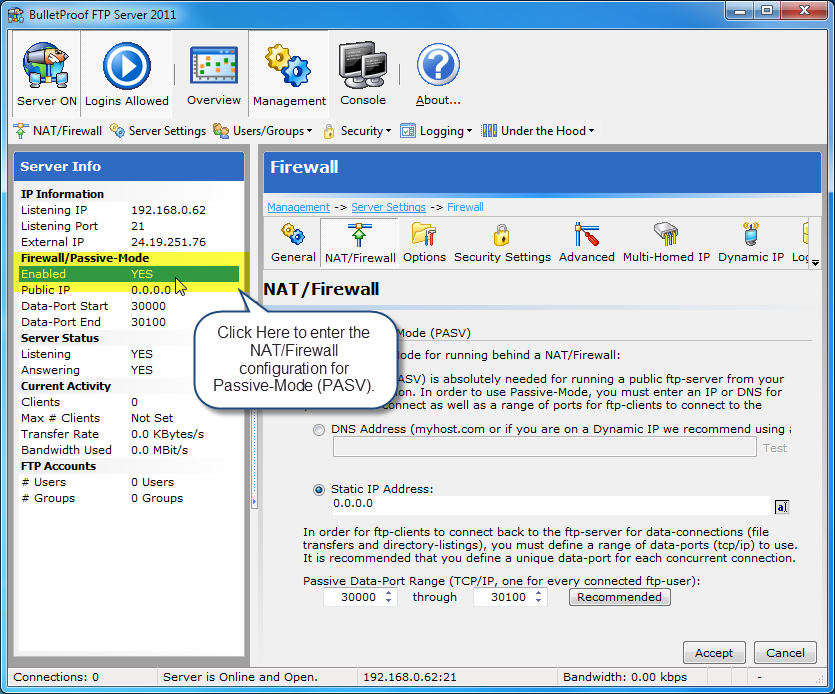Click the External IP 24.19.251.76 row
The width and height of the screenshot is (835, 694).
pyautogui.click(x=129, y=242)
